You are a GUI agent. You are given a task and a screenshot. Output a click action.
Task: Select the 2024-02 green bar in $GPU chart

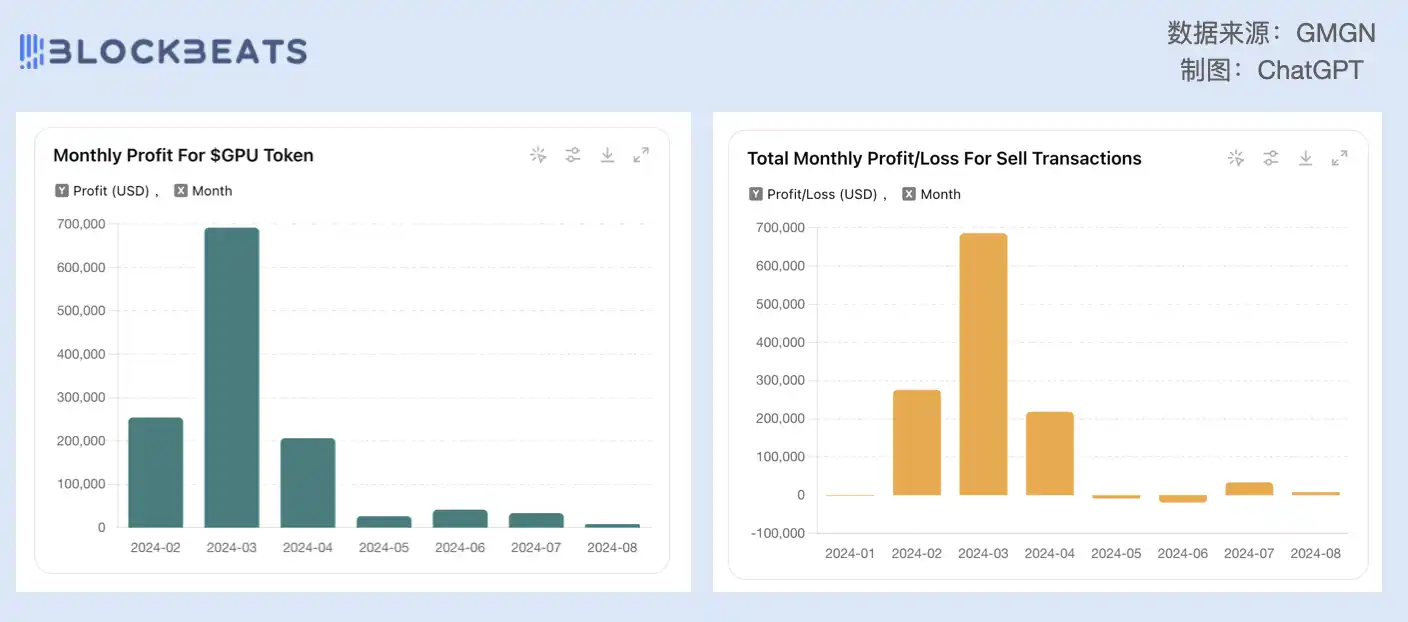(x=156, y=472)
